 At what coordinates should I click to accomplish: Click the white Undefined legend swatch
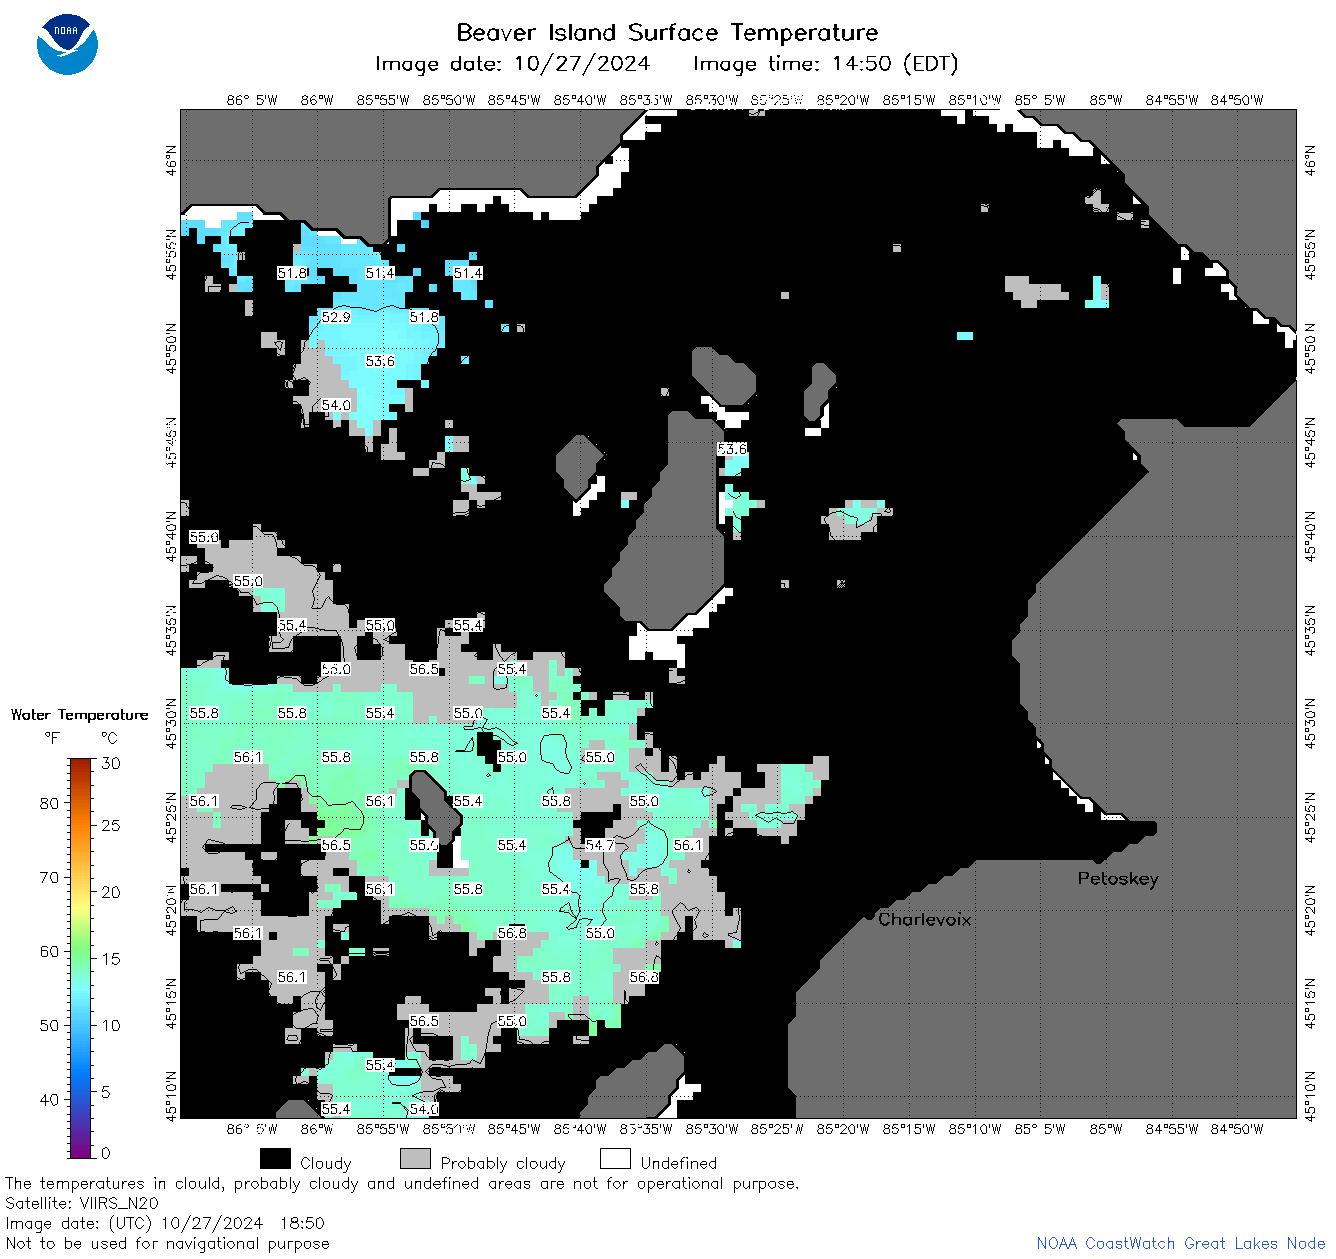tap(615, 1159)
